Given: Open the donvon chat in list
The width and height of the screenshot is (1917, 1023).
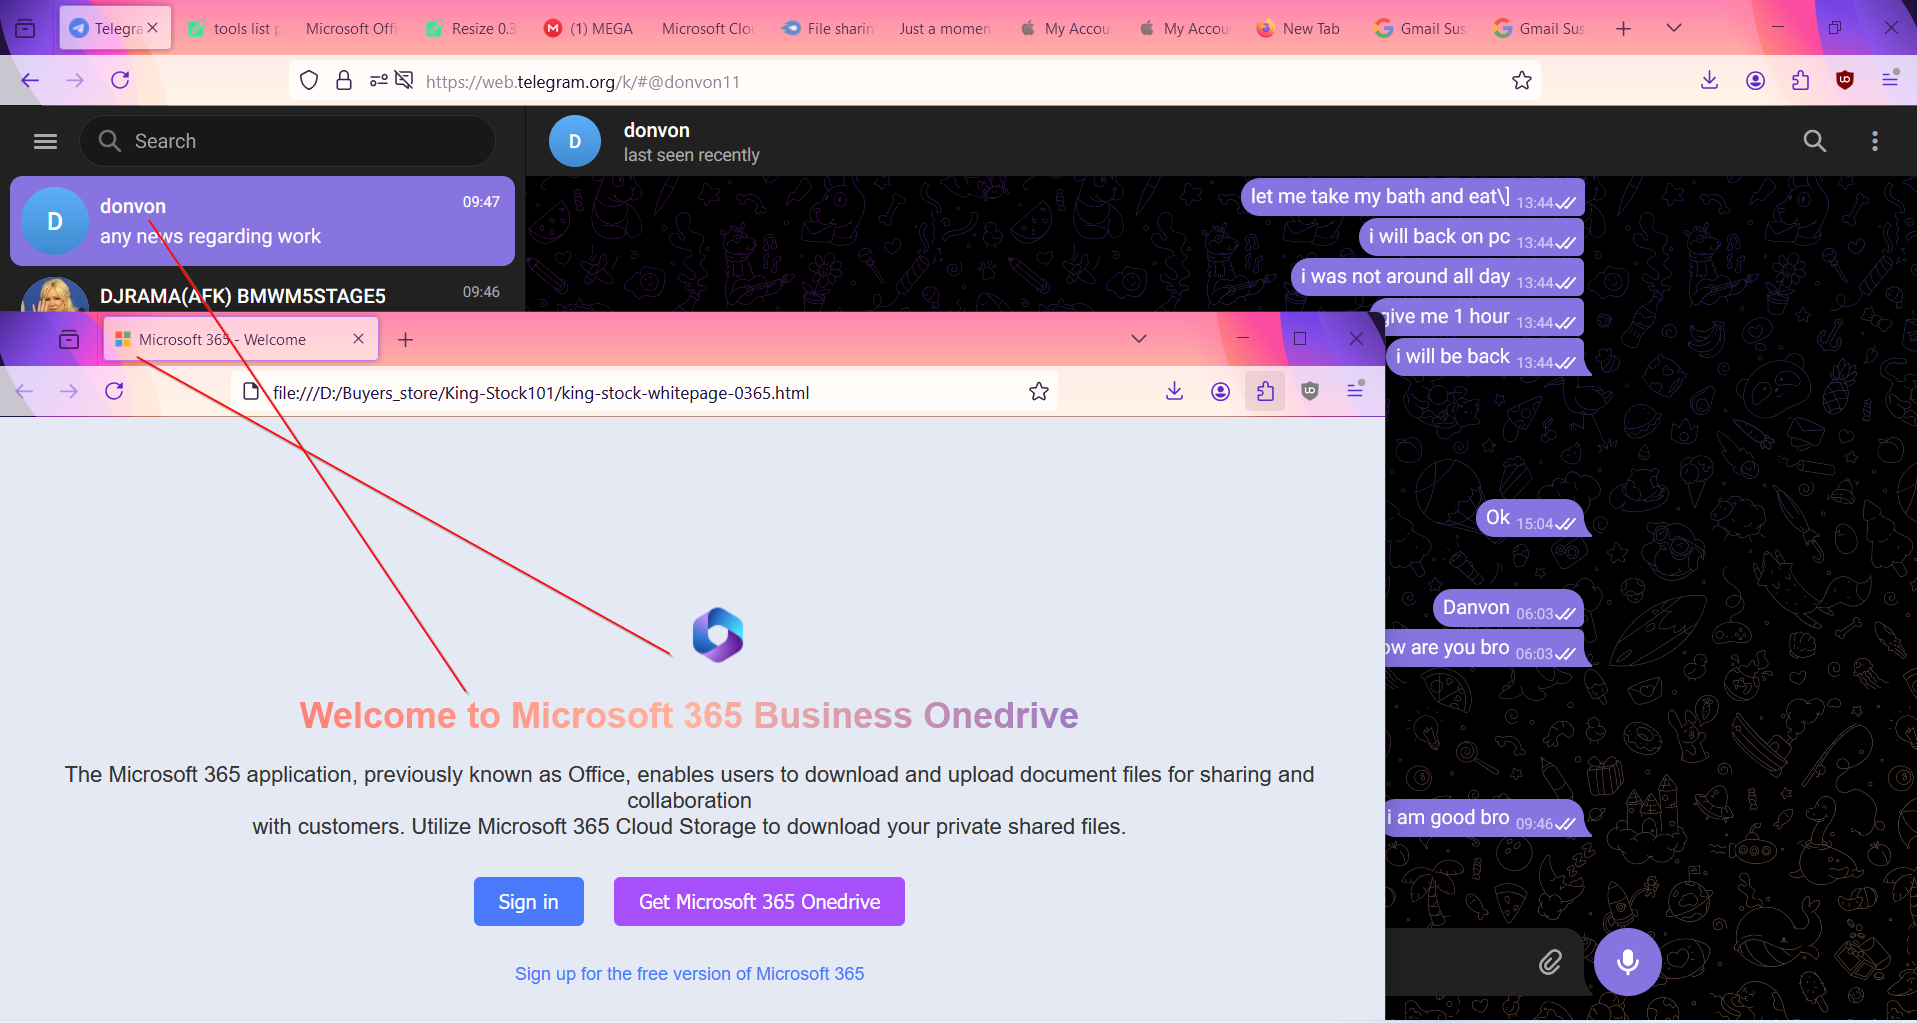Looking at the screenshot, I should click(x=262, y=221).
